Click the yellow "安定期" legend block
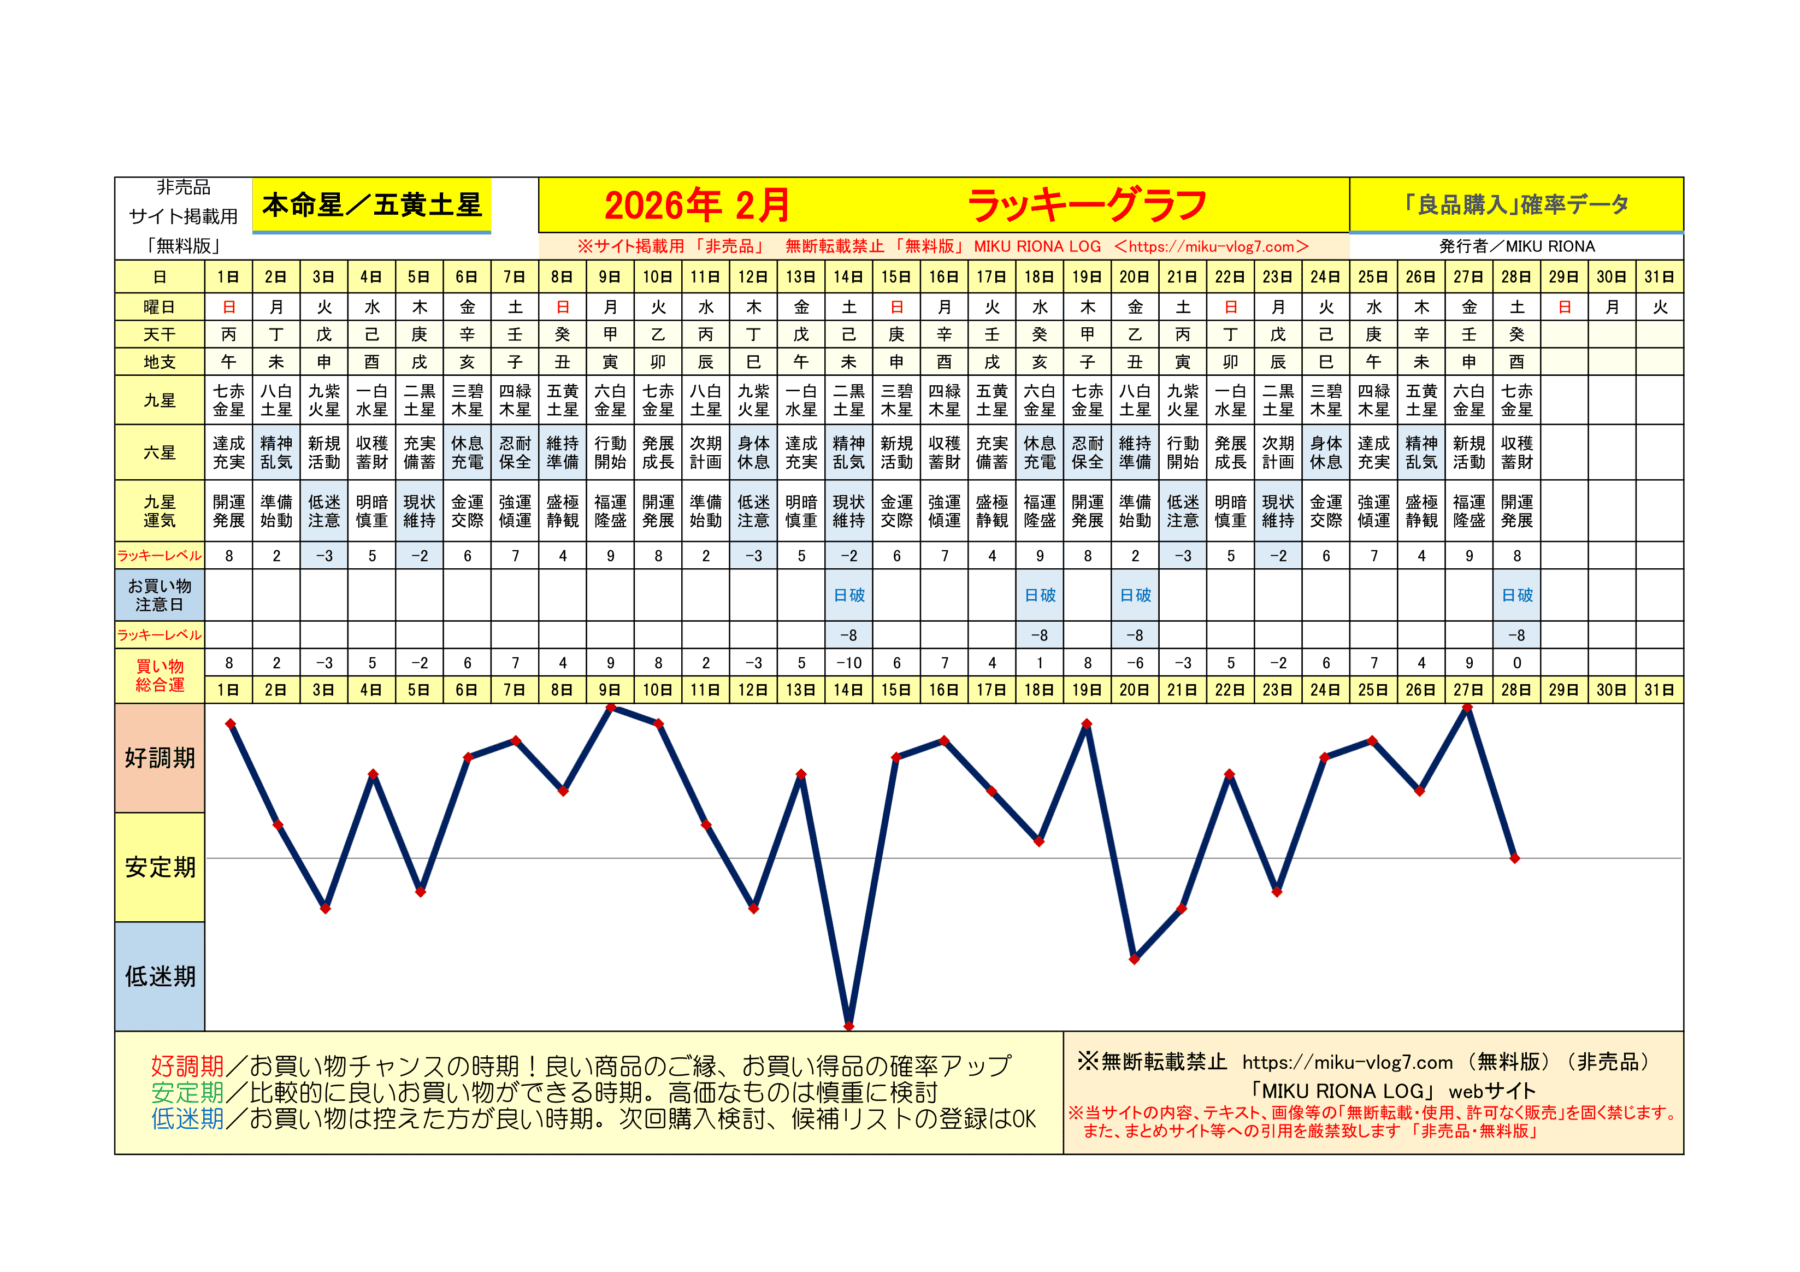This screenshot has width=1800, height=1272. (160, 867)
